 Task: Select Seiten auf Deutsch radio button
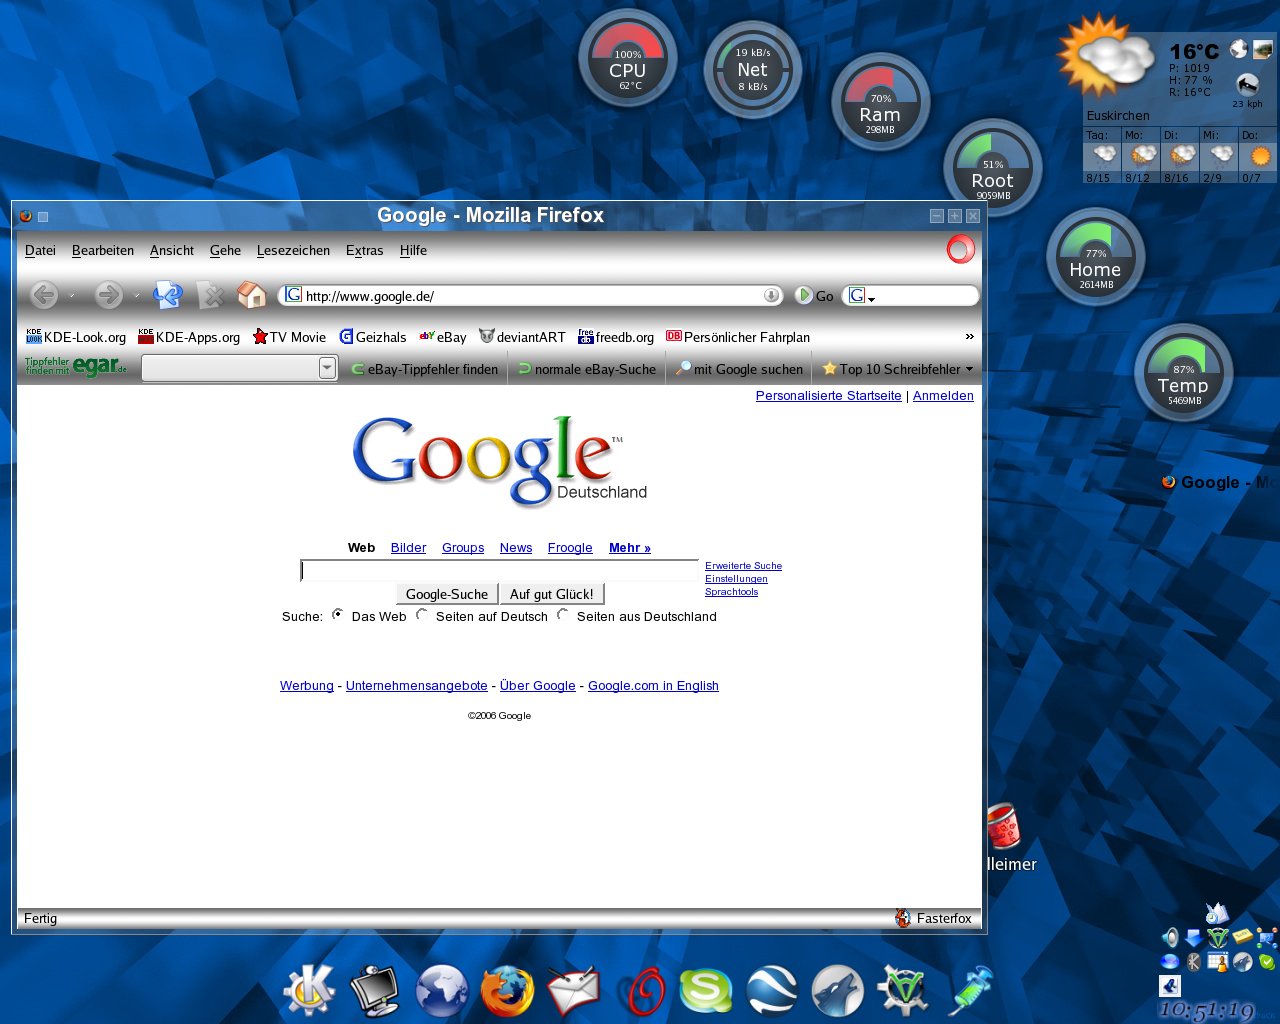422,615
